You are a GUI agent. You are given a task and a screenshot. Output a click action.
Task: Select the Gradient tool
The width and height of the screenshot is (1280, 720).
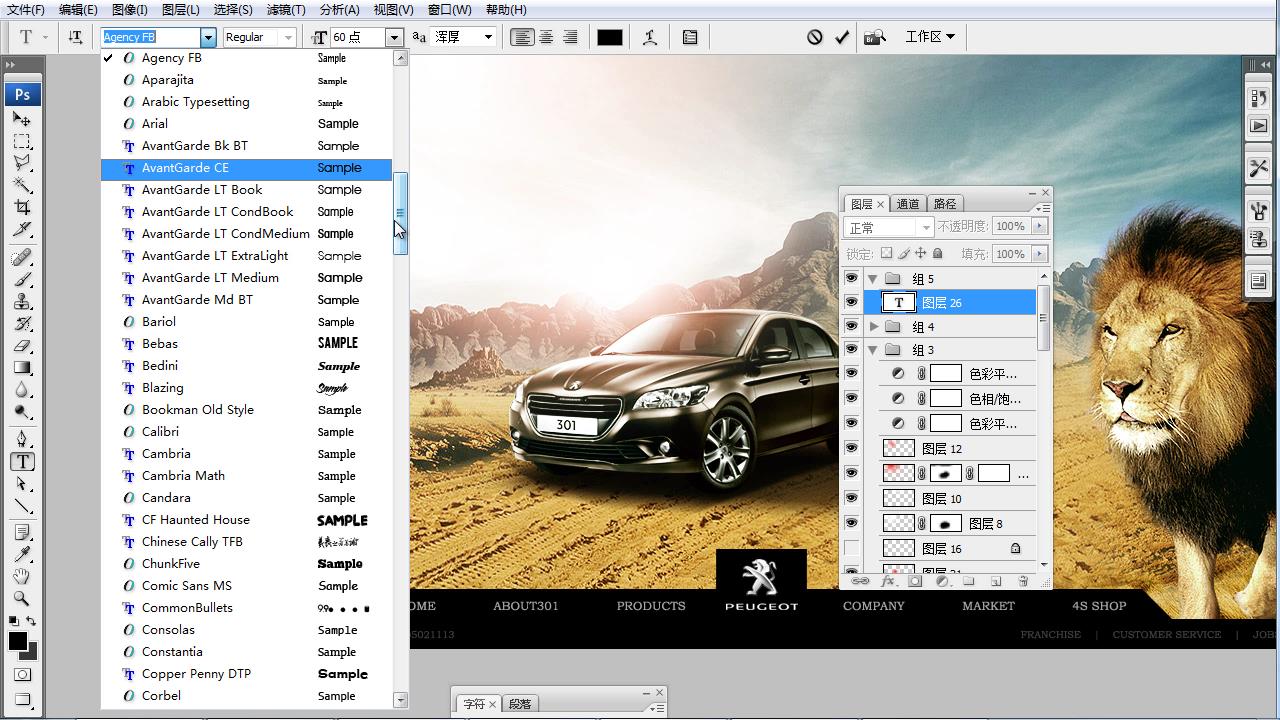click(22, 368)
